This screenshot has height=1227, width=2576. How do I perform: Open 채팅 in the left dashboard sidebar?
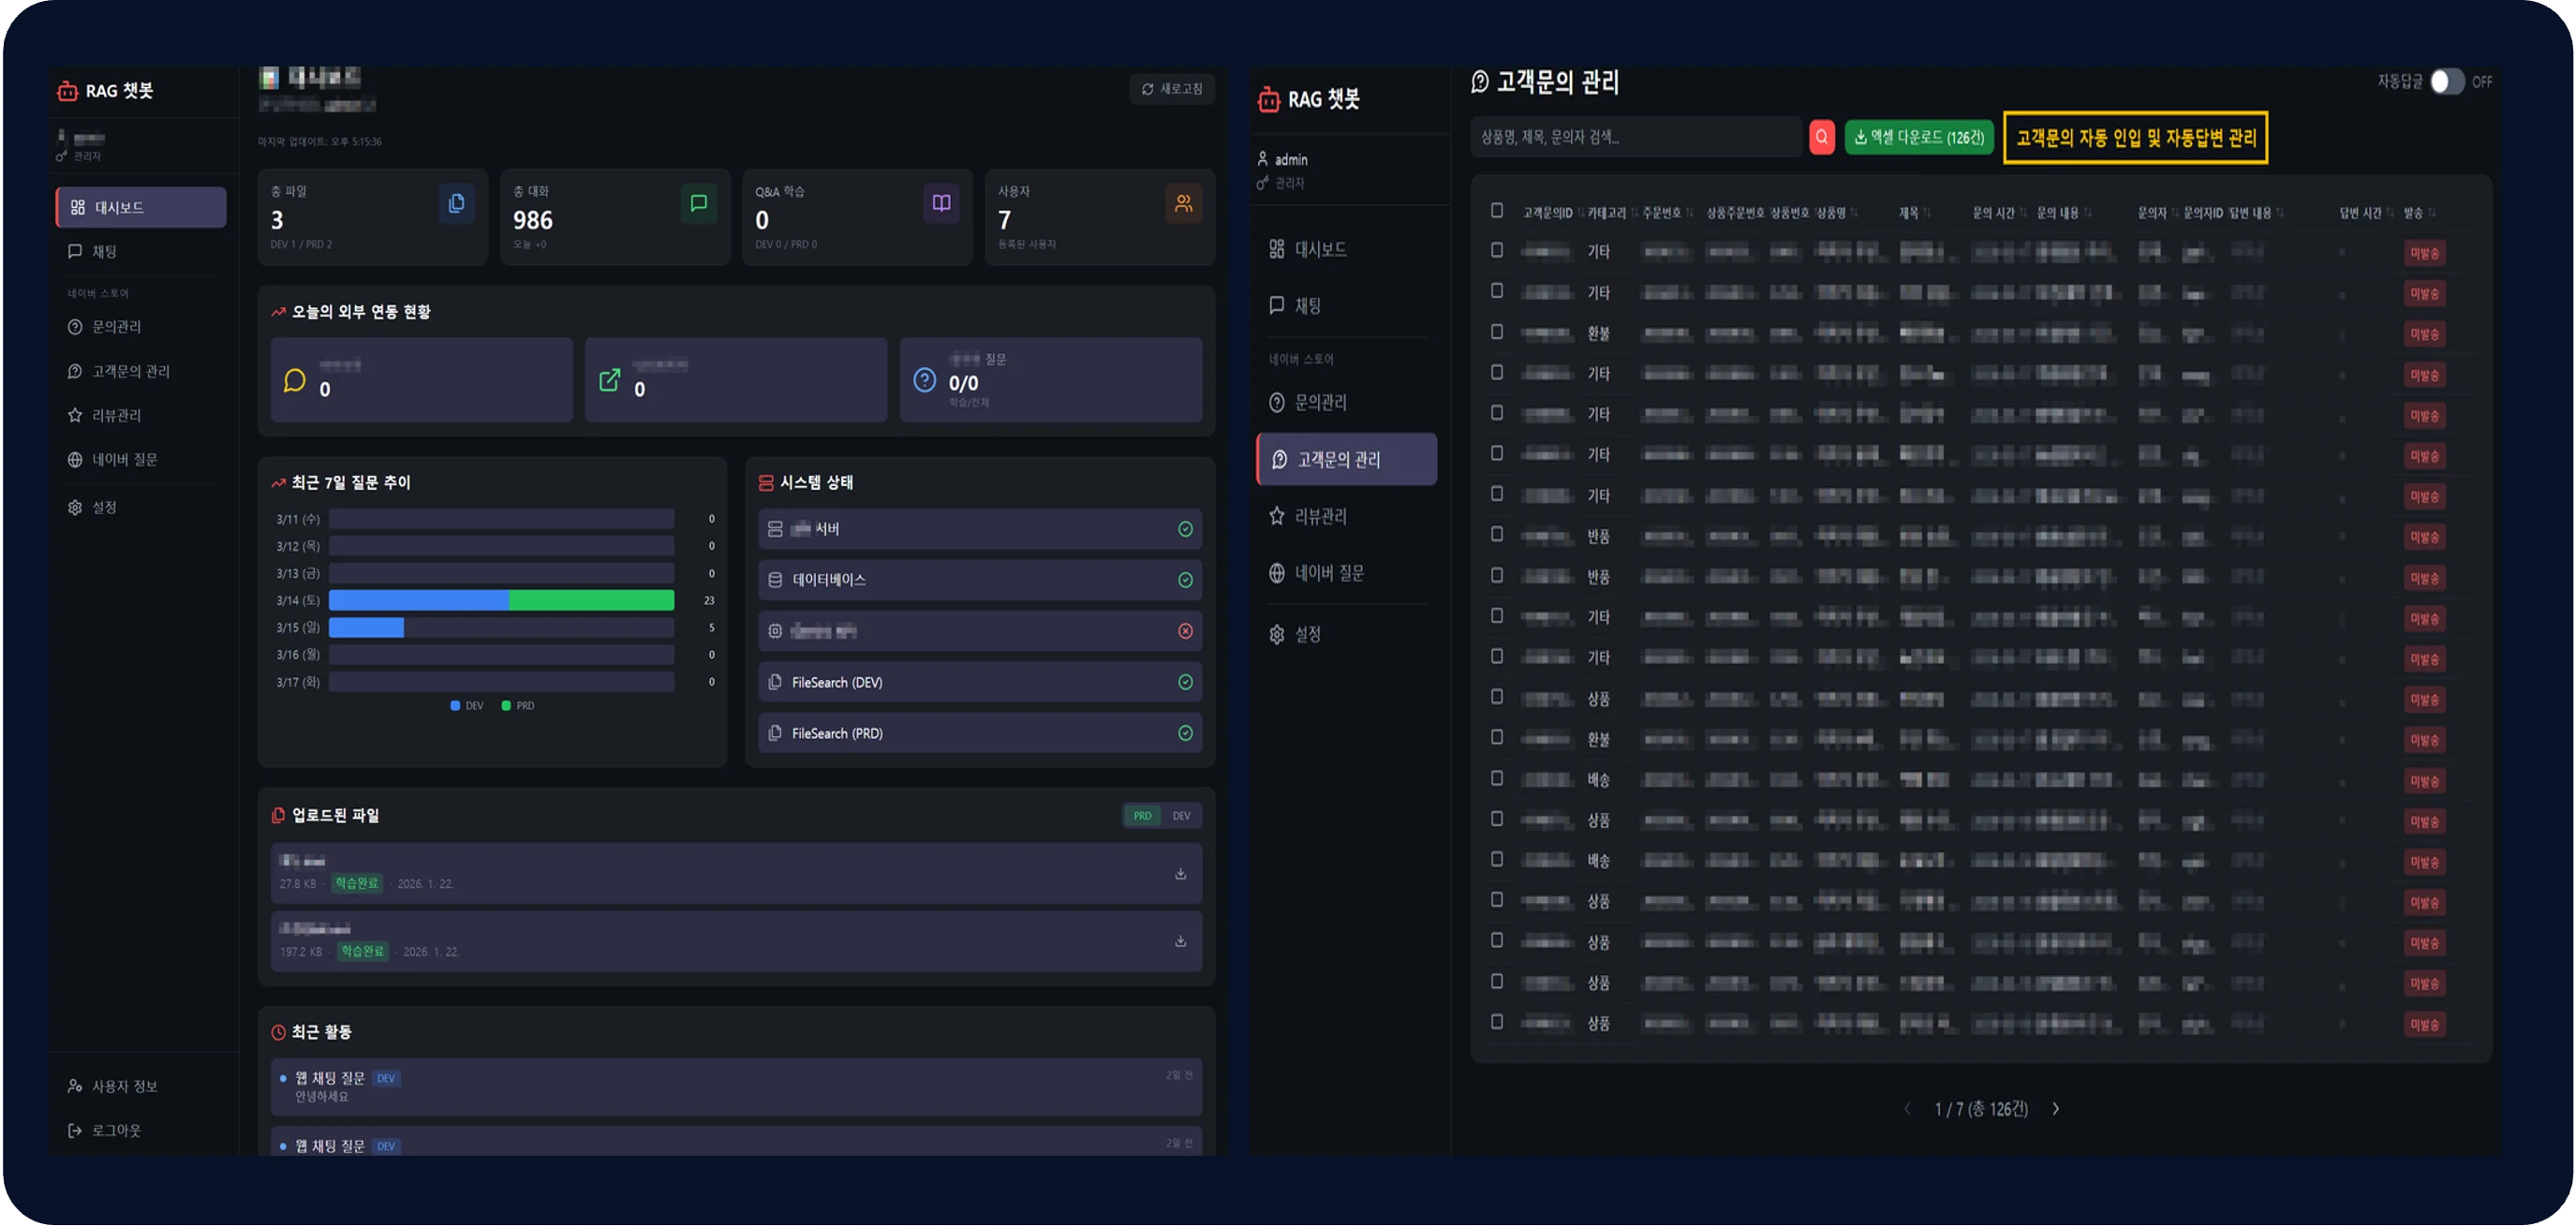(x=141, y=252)
